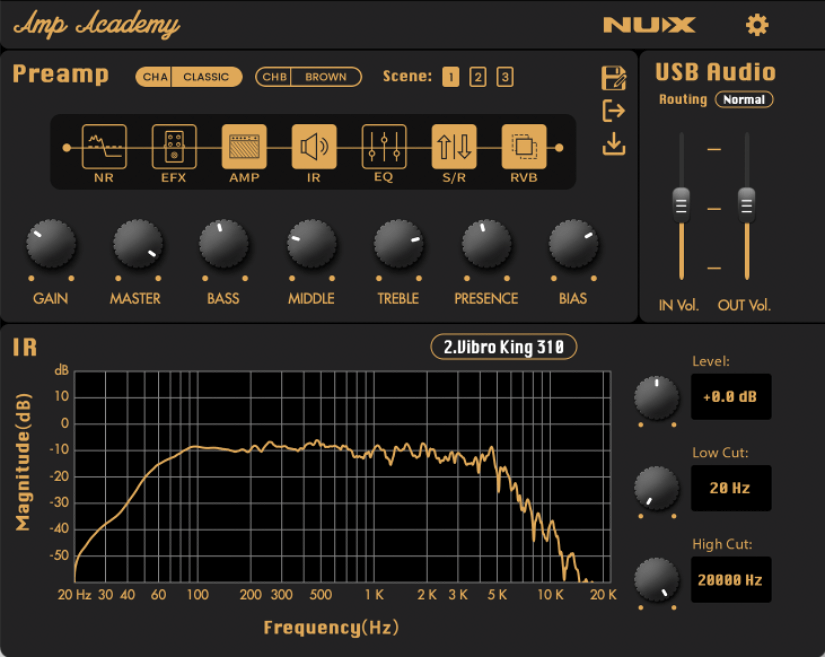Open the EFX pedal block
Viewport: 826px width, 658px height.
[x=174, y=147]
